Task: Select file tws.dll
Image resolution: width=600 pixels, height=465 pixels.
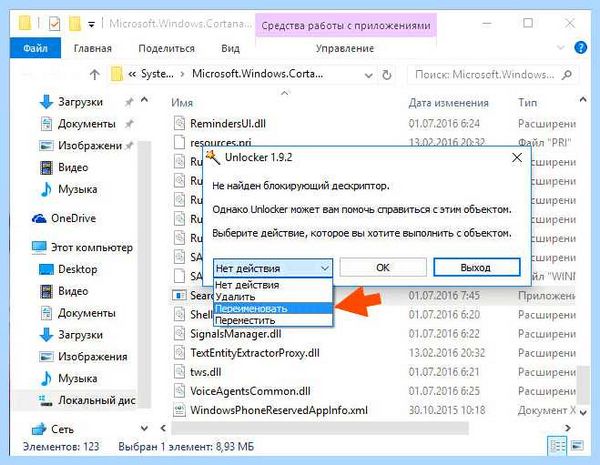Action: [x=206, y=372]
